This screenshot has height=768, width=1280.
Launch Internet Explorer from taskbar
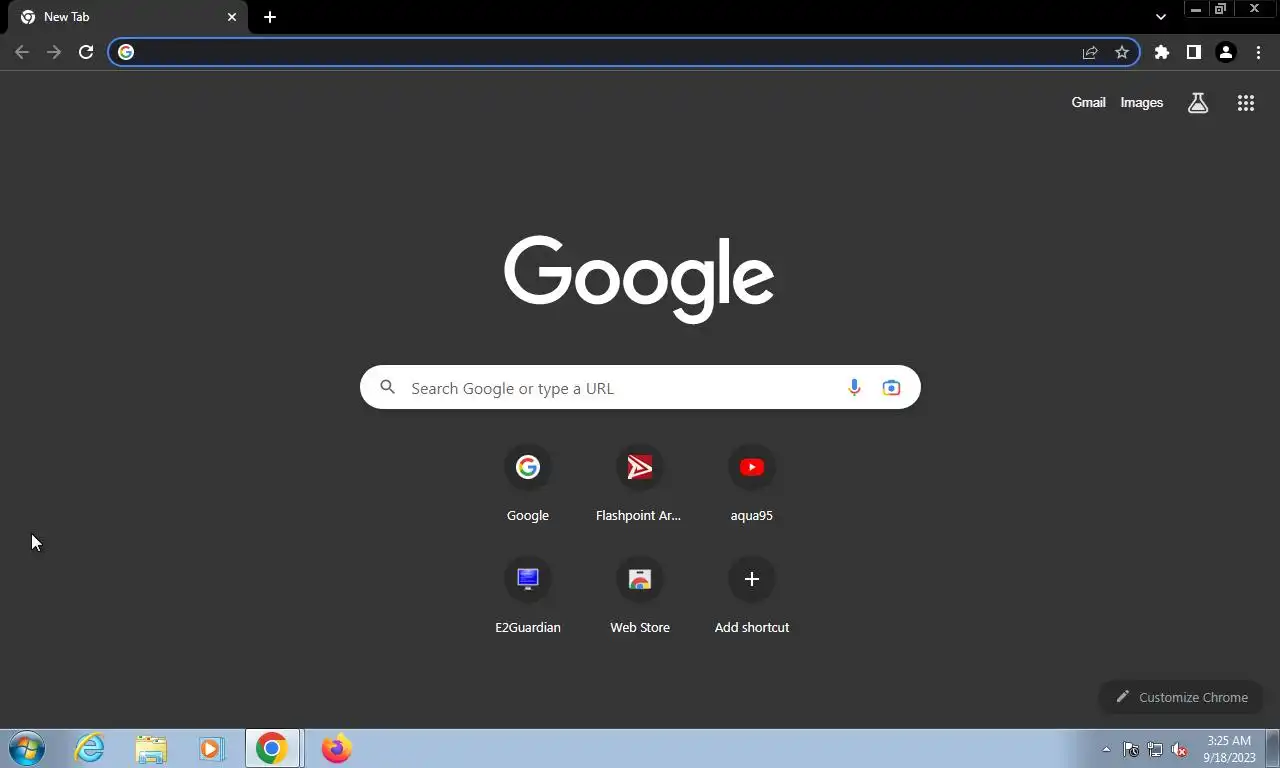(x=90, y=748)
